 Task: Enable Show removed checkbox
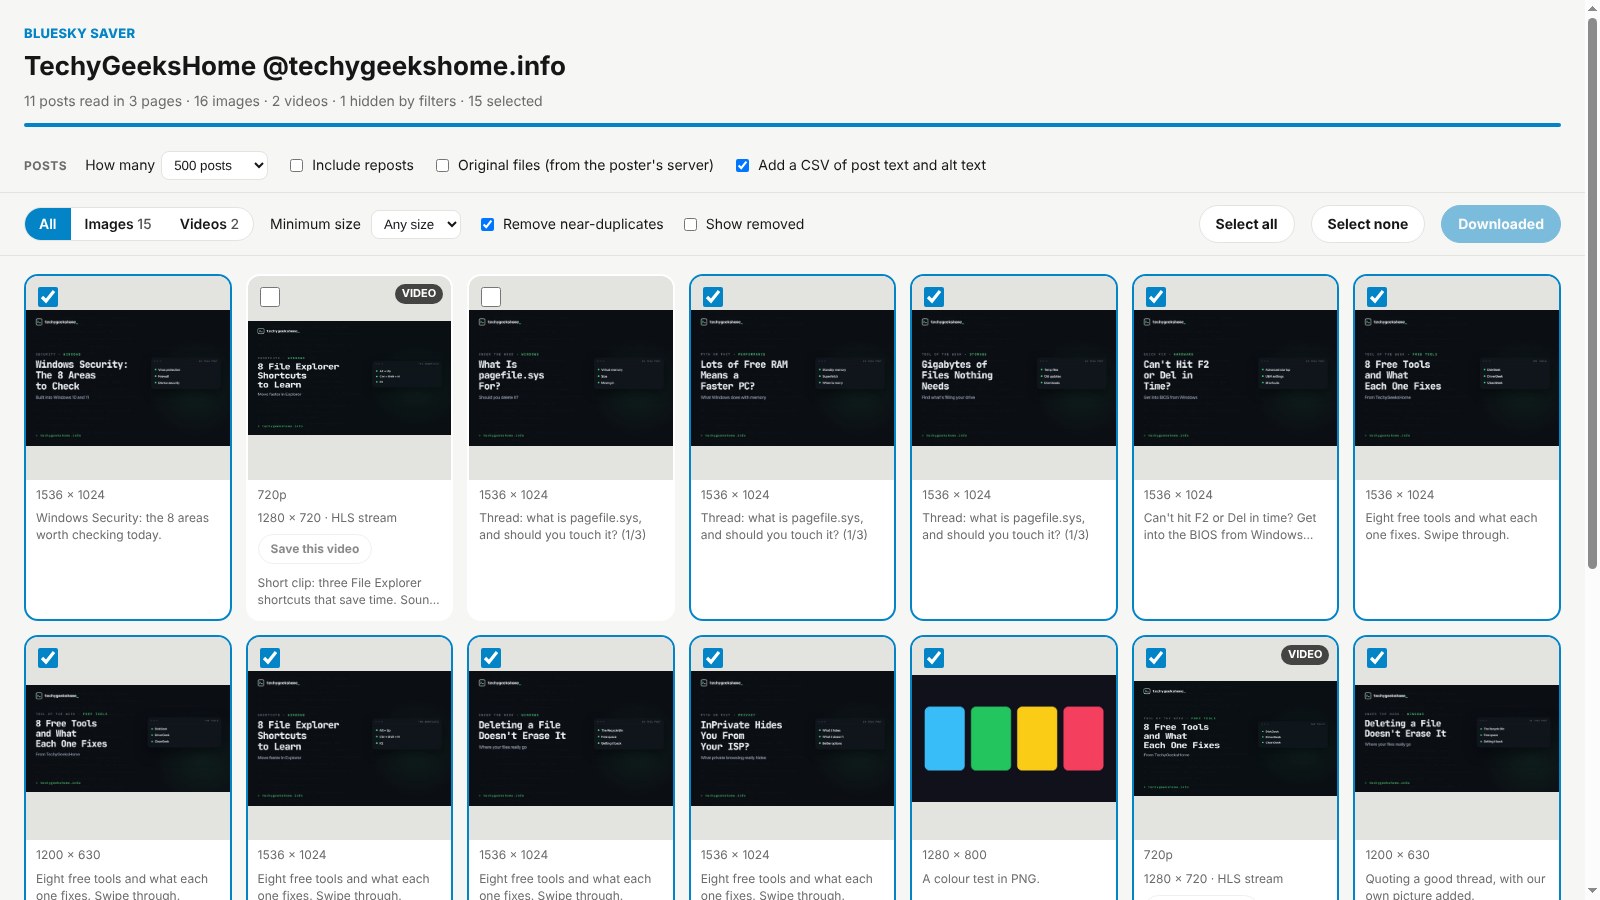point(690,225)
